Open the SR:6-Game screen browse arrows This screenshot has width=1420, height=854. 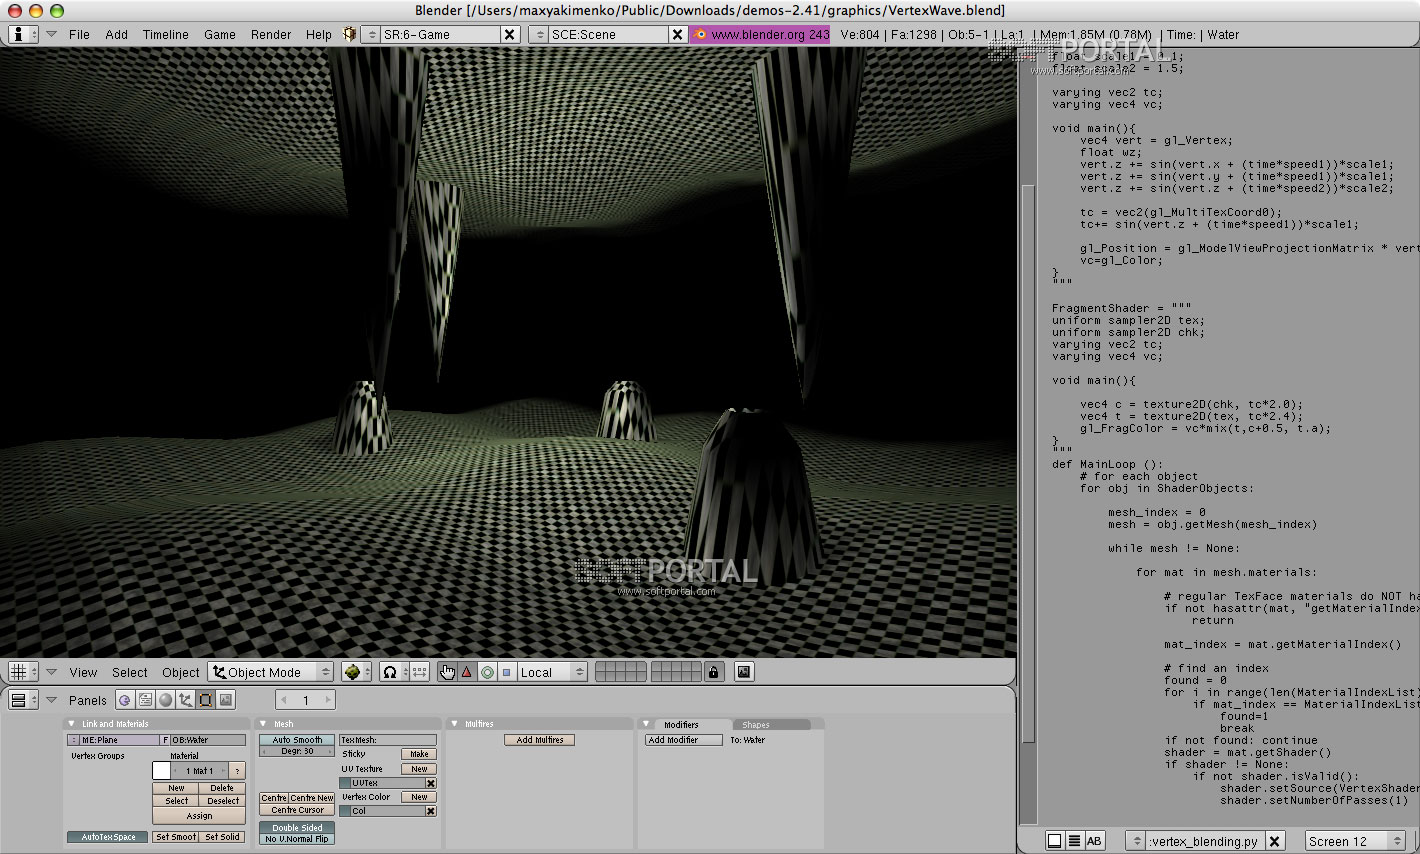tap(371, 34)
